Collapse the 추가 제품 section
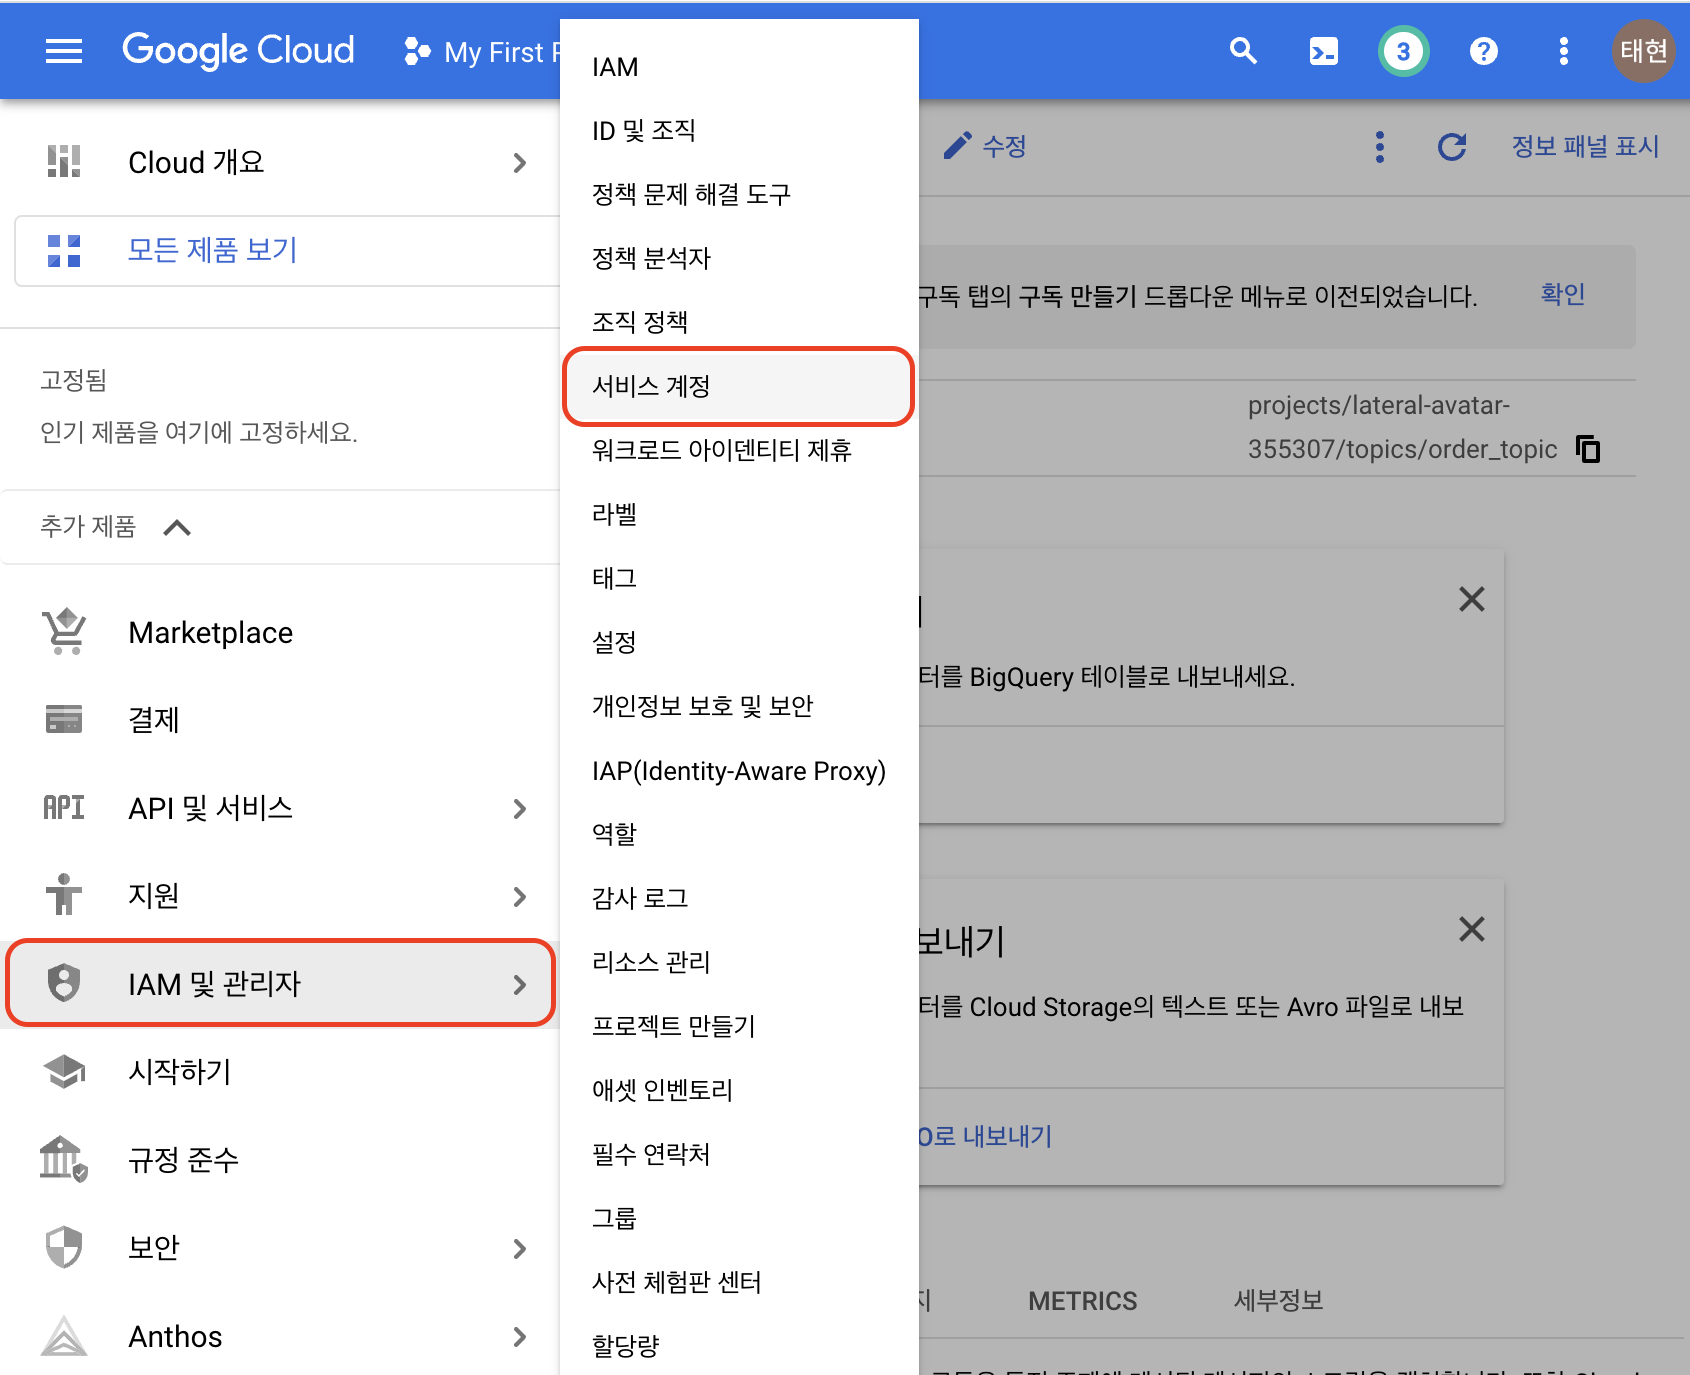This screenshot has height=1375, width=1690. (x=177, y=527)
